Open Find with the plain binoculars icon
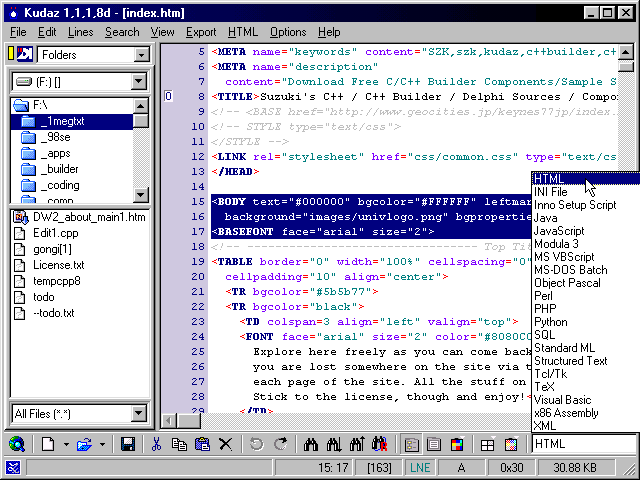The width and height of the screenshot is (640, 480). [x=311, y=444]
